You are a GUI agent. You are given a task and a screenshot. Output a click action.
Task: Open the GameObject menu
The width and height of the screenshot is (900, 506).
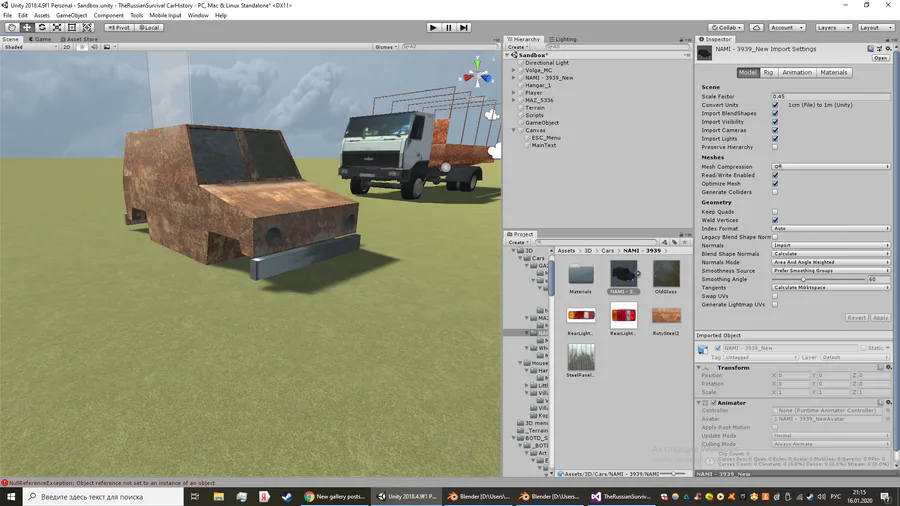[72, 15]
